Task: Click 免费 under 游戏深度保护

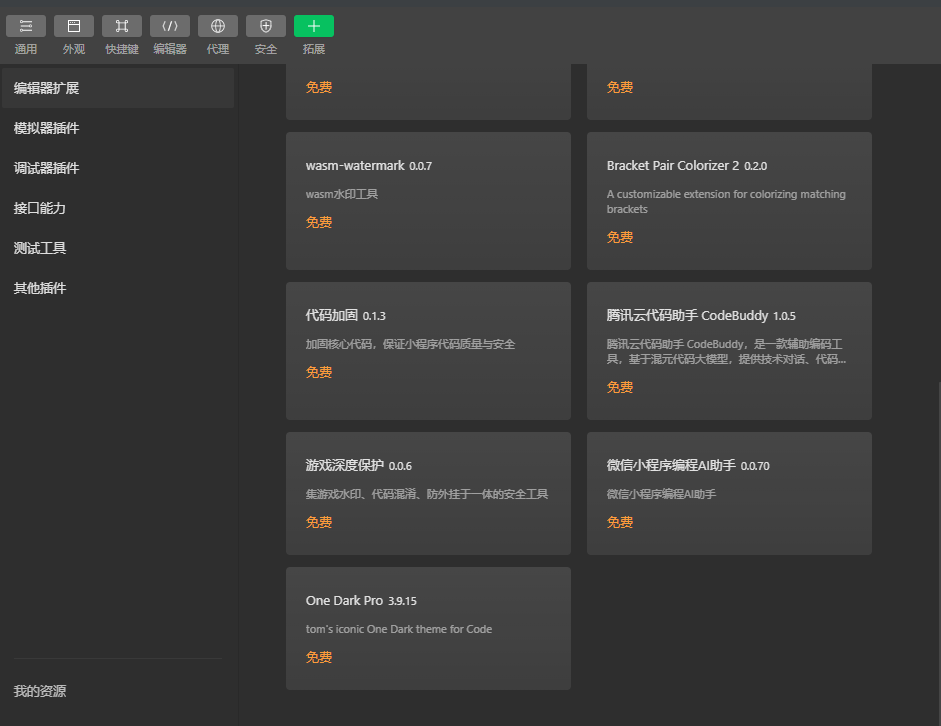Action: pos(319,523)
